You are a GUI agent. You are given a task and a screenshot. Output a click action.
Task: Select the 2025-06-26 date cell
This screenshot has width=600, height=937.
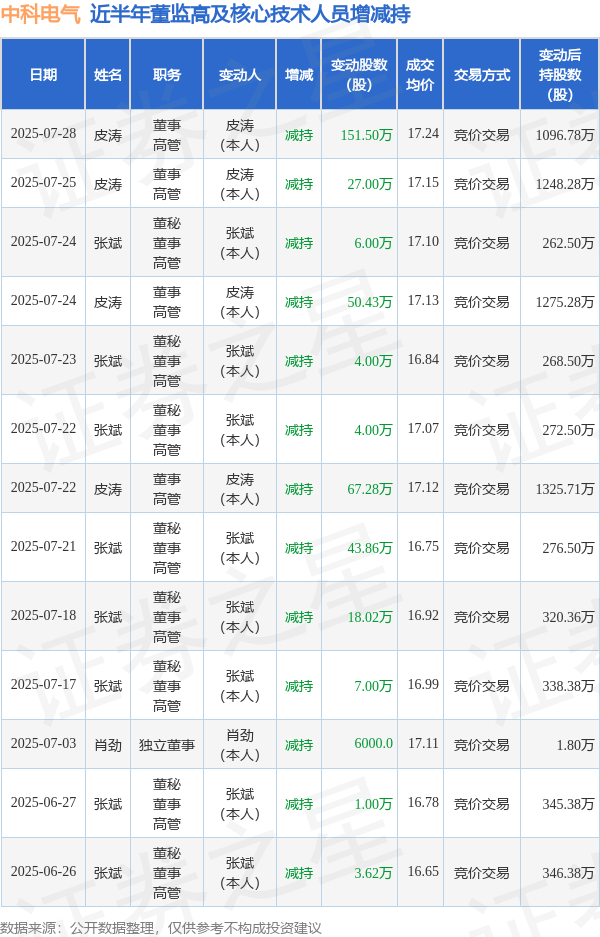pyautogui.click(x=43, y=873)
